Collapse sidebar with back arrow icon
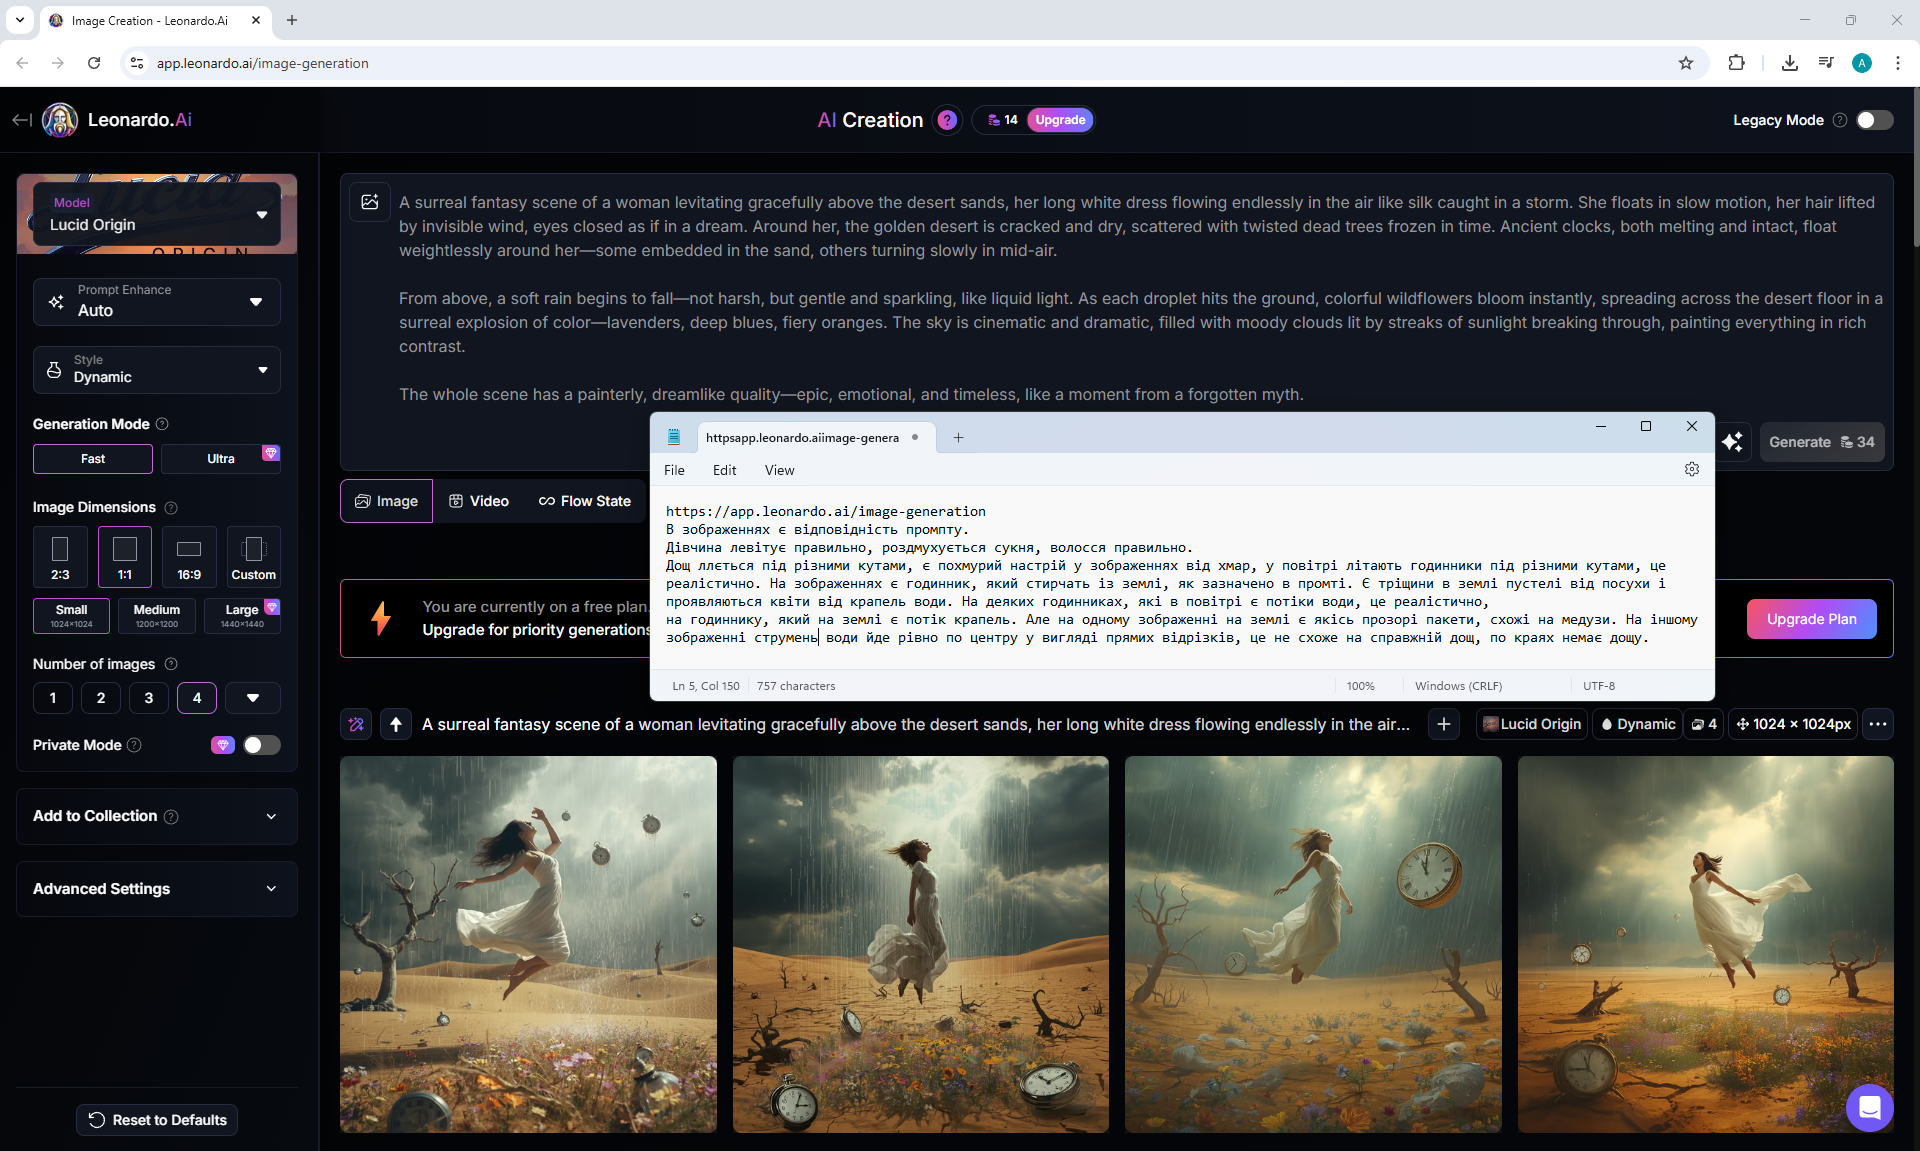Image resolution: width=1920 pixels, height=1151 pixels. click(x=22, y=120)
